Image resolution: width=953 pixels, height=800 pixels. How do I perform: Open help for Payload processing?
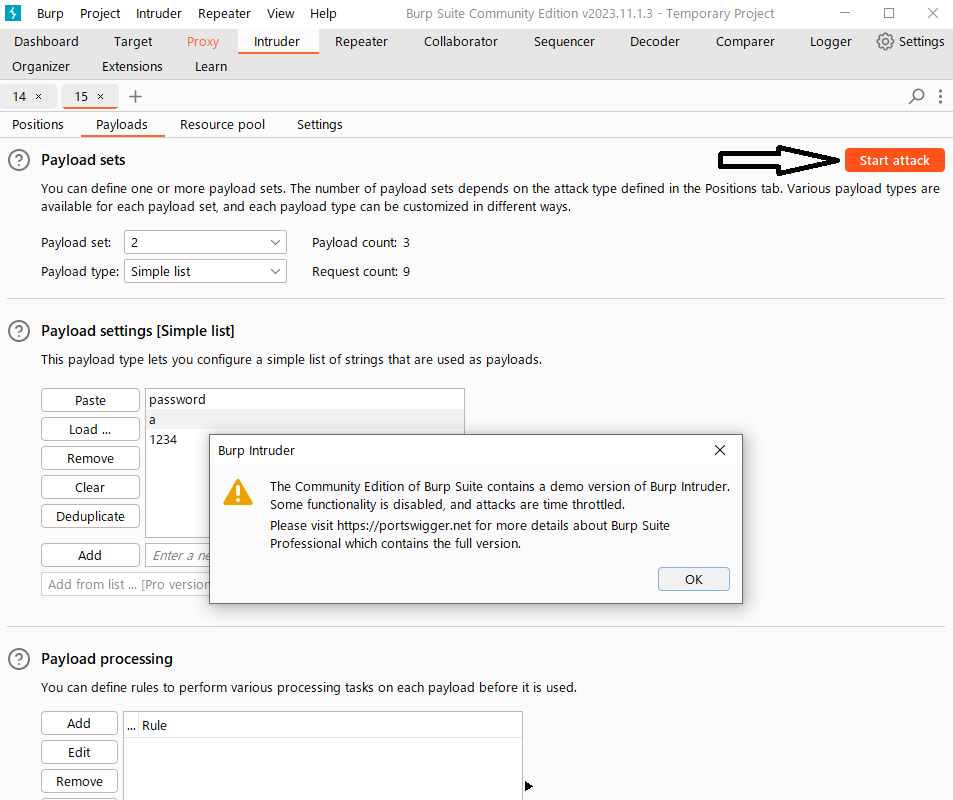(19, 659)
